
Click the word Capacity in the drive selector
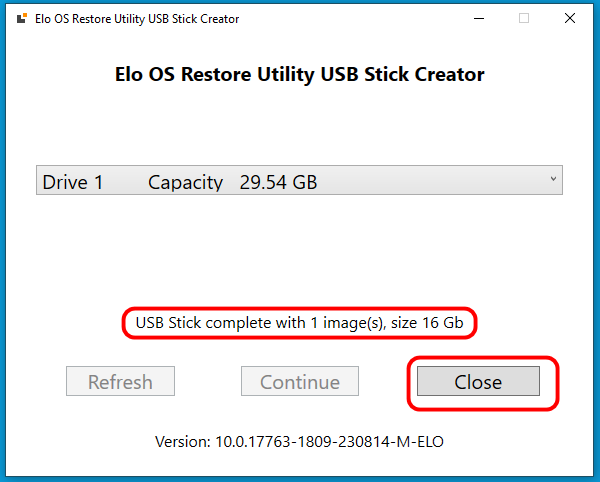pyautogui.click(x=185, y=182)
